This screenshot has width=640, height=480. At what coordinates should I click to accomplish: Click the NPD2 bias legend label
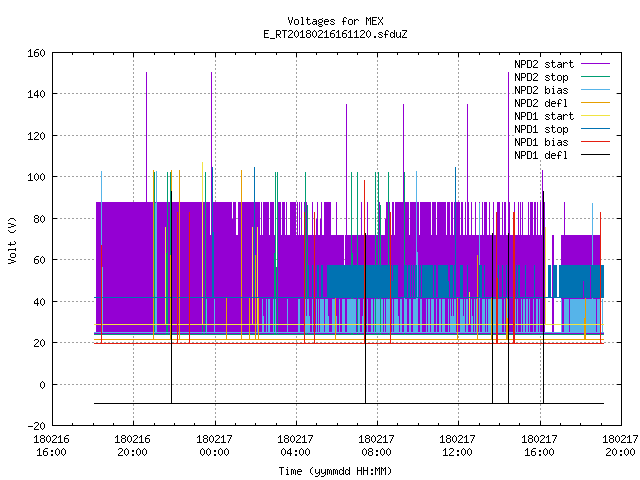pyautogui.click(x=541, y=90)
